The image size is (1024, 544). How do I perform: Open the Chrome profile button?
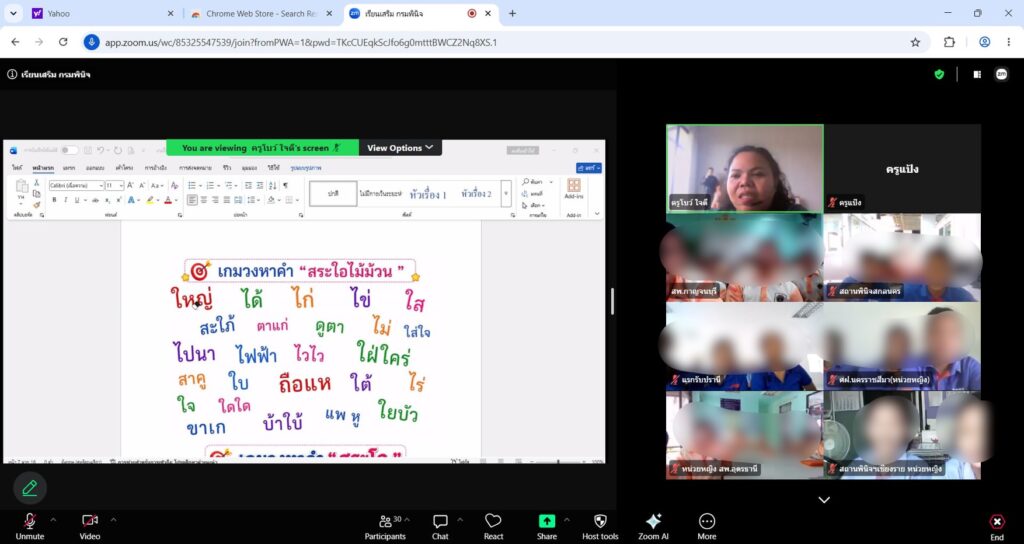click(x=984, y=42)
